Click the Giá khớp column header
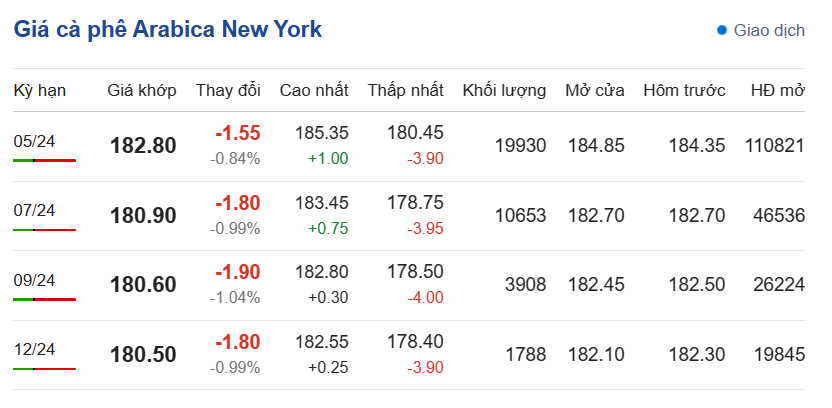The image size is (832, 408). (x=142, y=90)
